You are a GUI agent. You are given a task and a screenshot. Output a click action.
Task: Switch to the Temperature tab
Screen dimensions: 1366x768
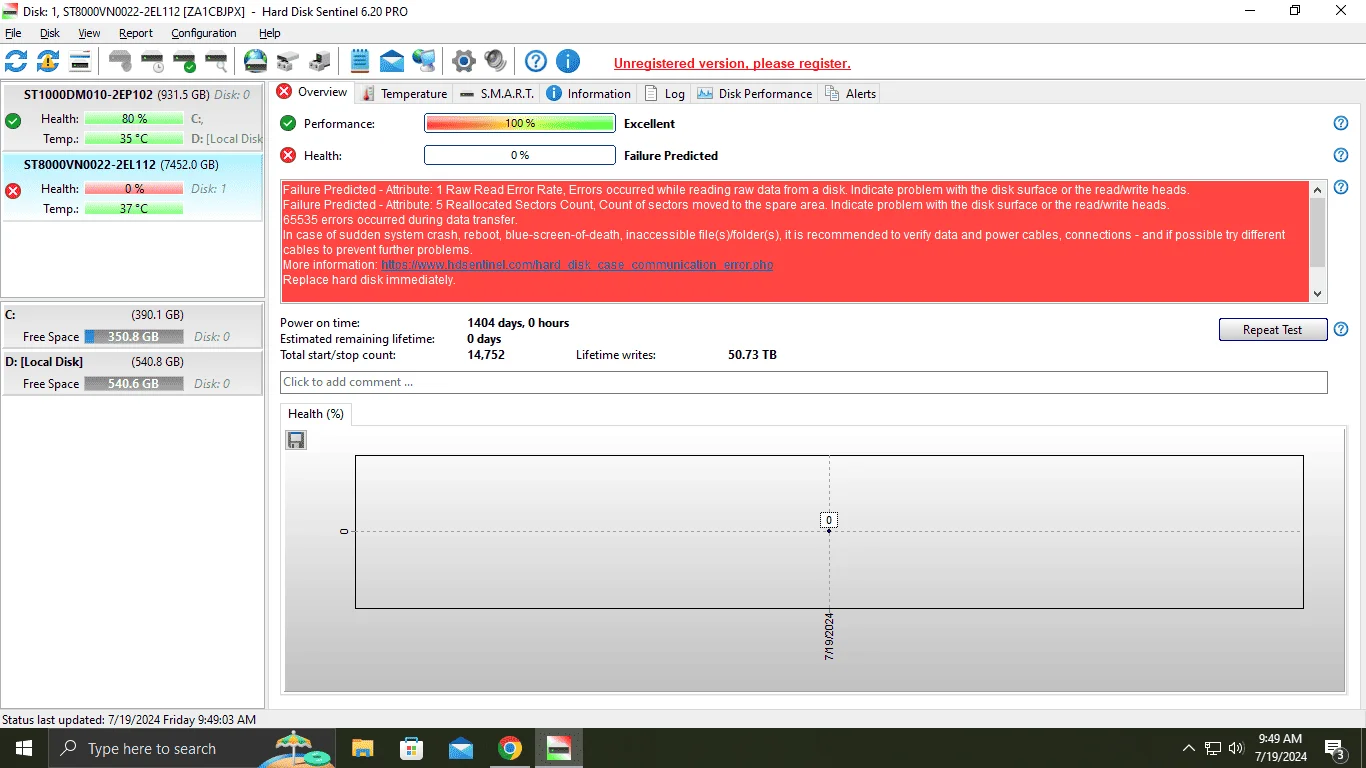(x=404, y=93)
